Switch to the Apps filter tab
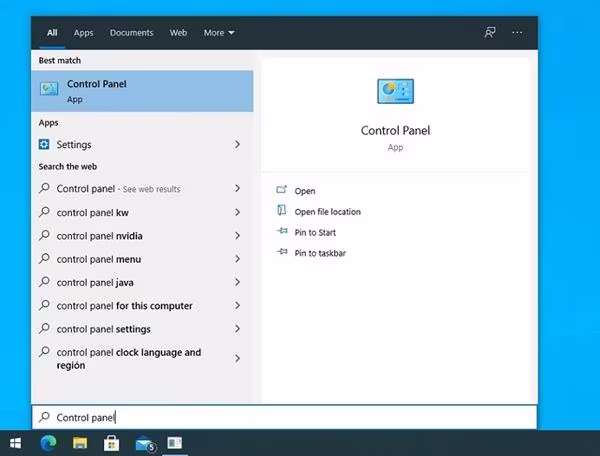The height and width of the screenshot is (456, 600). [83, 33]
